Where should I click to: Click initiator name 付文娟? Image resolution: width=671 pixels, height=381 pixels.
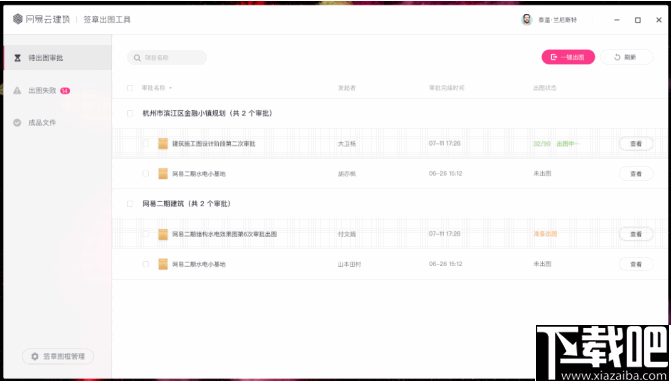pyautogui.click(x=347, y=234)
